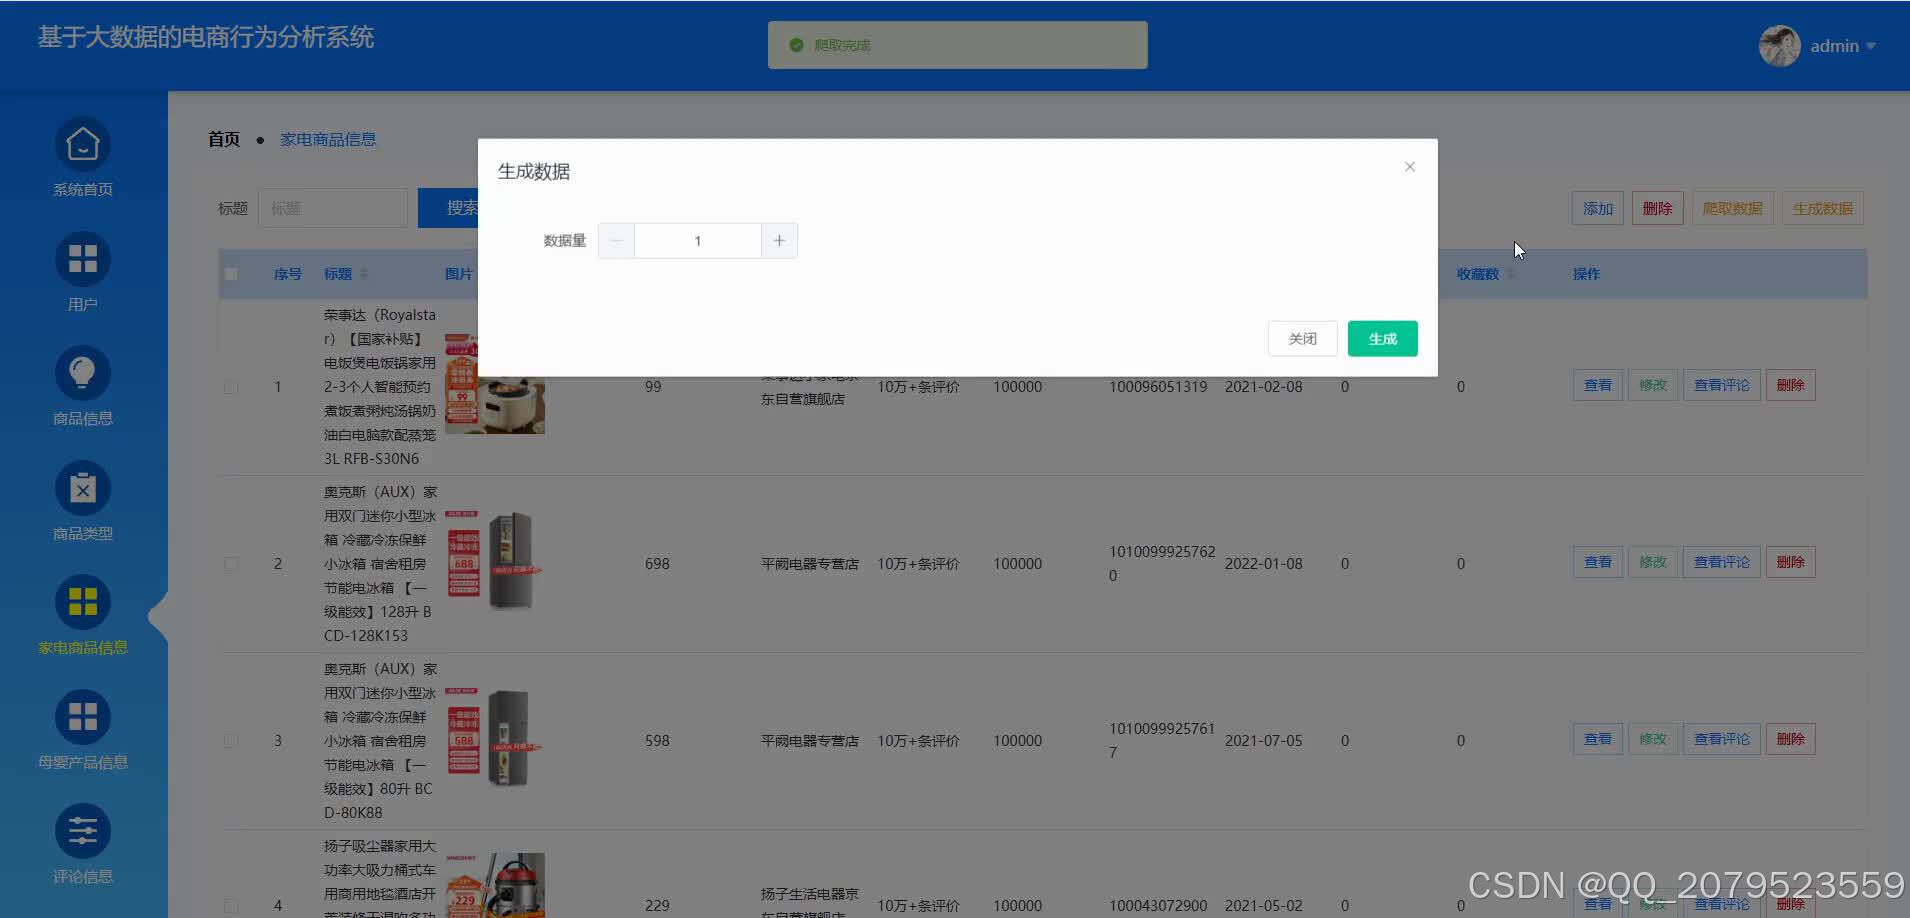Click the 爬取完成 success notification
Screen dimensions: 1910x918
pyautogui.click(x=957, y=45)
